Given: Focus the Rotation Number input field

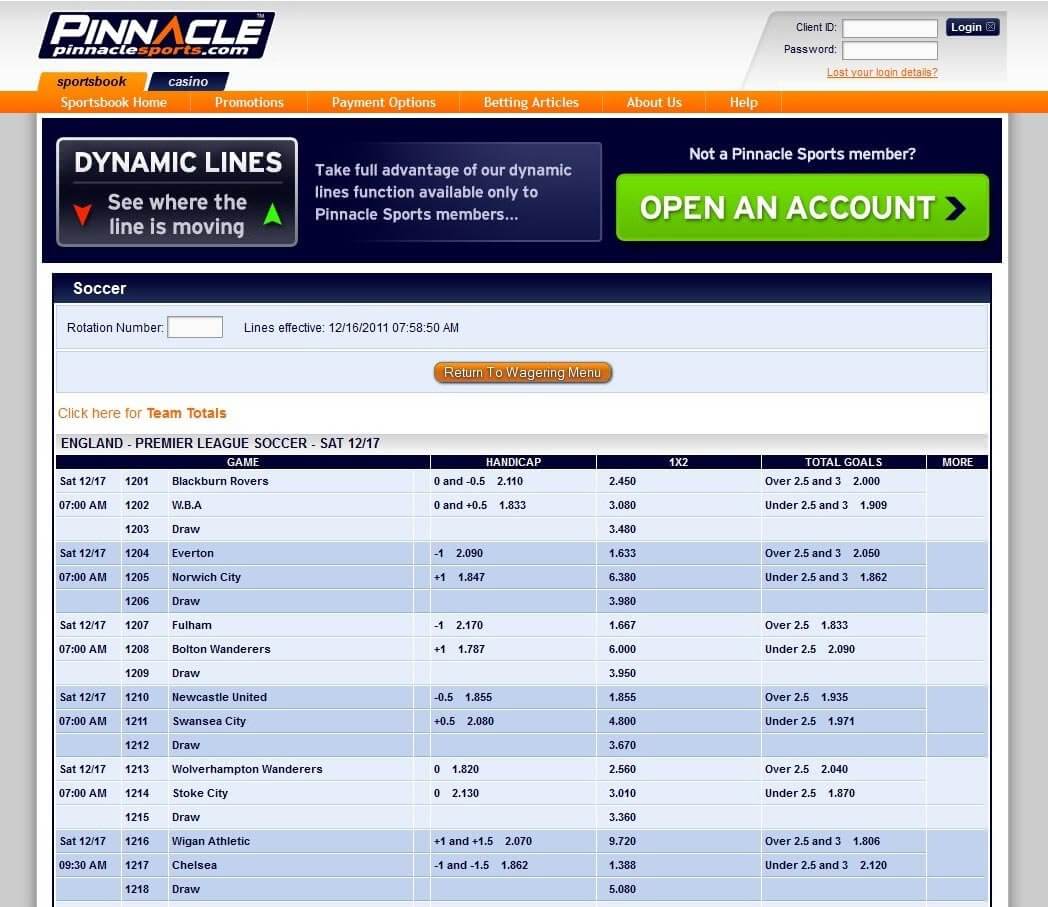Looking at the screenshot, I should click(x=194, y=328).
